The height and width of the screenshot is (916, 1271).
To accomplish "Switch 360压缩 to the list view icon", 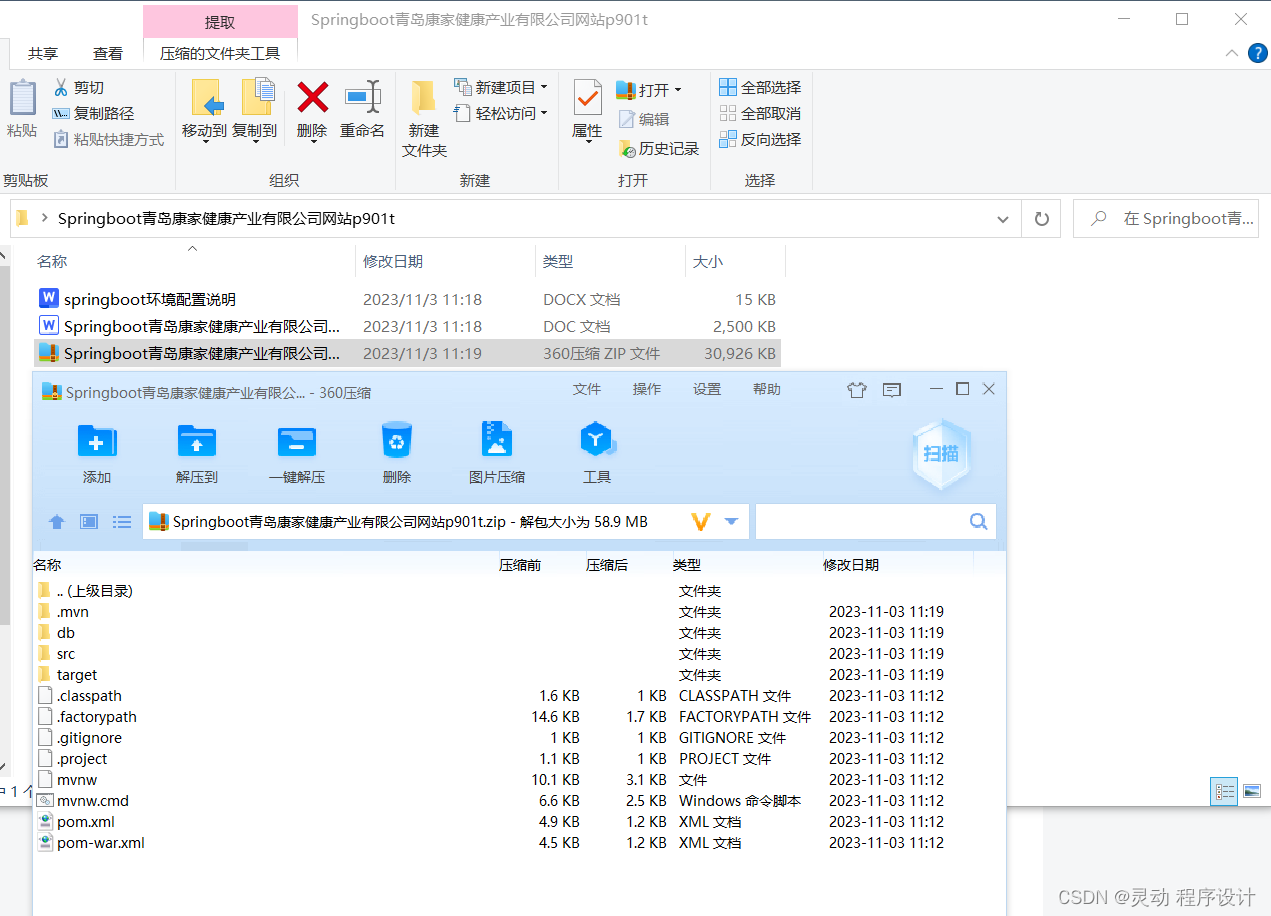I will (122, 522).
